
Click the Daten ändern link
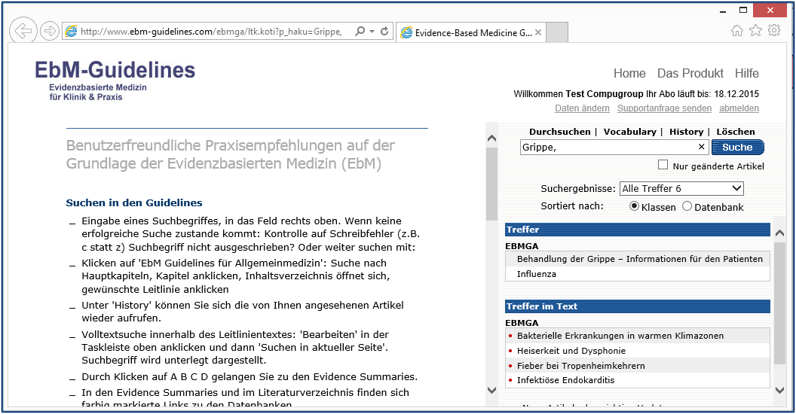[582, 108]
